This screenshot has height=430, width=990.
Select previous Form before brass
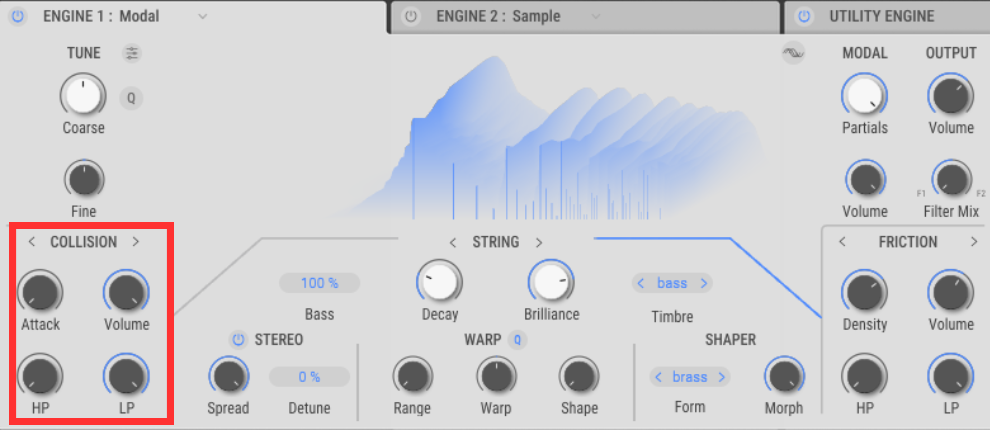[x=659, y=378]
